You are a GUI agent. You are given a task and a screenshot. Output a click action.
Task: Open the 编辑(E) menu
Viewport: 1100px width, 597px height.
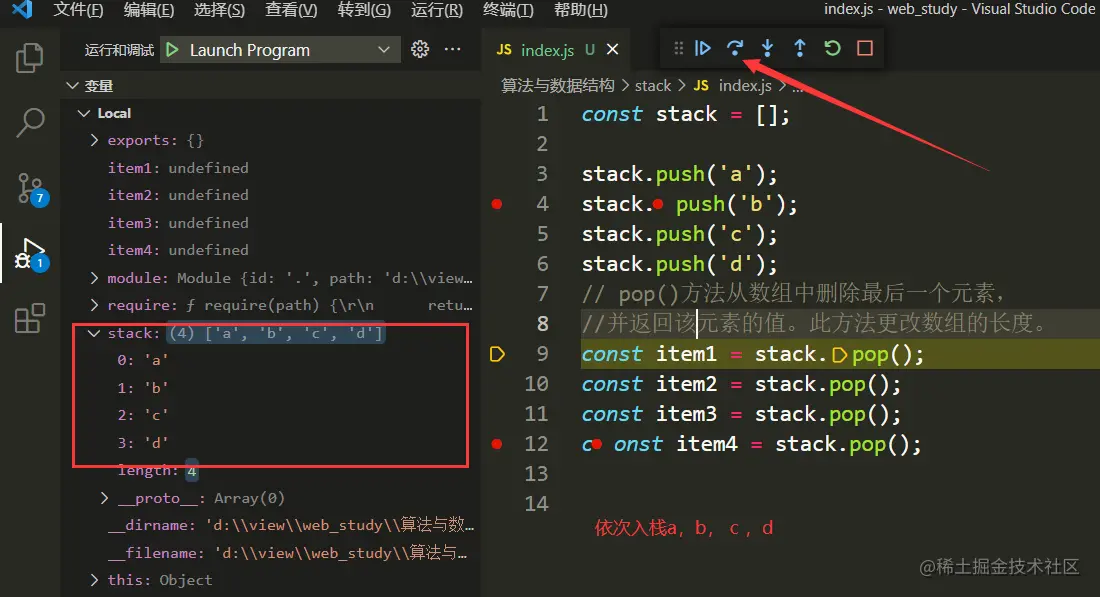coord(149,10)
